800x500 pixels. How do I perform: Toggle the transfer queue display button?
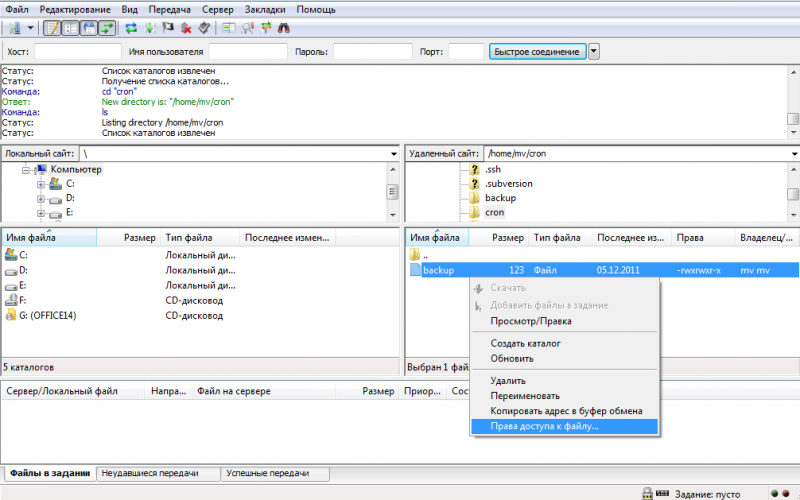[106, 28]
